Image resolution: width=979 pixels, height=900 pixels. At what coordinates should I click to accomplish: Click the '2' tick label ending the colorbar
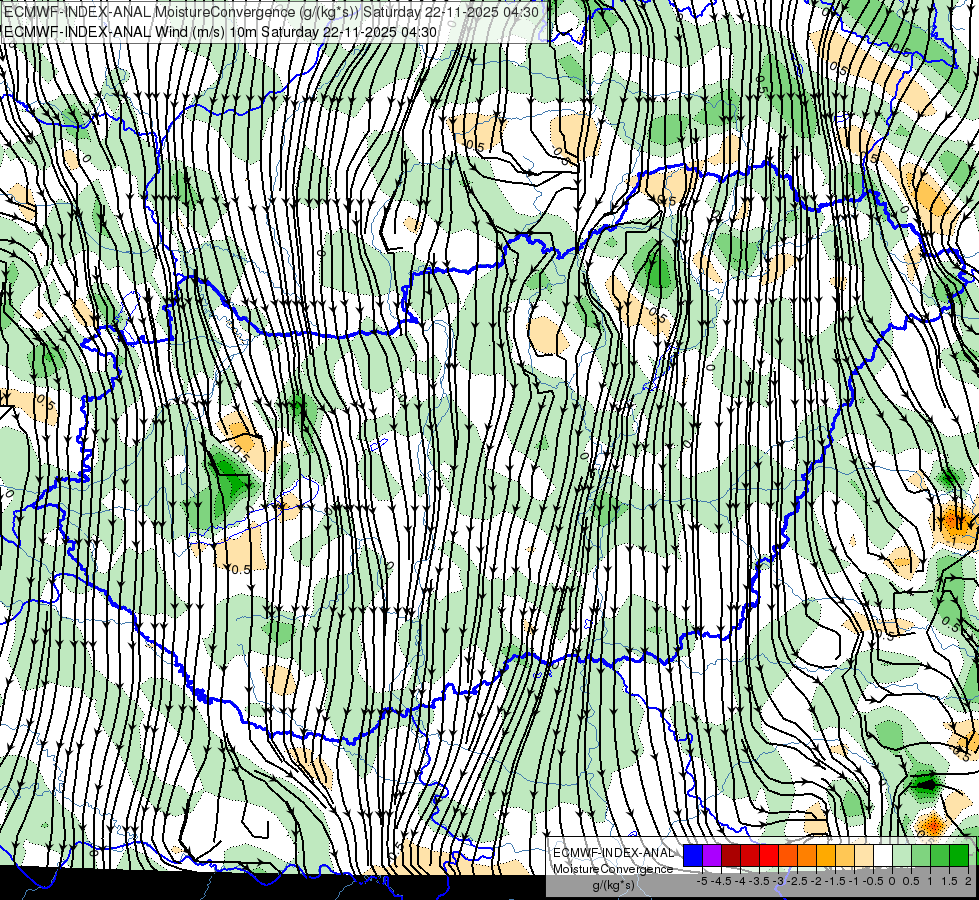968,881
